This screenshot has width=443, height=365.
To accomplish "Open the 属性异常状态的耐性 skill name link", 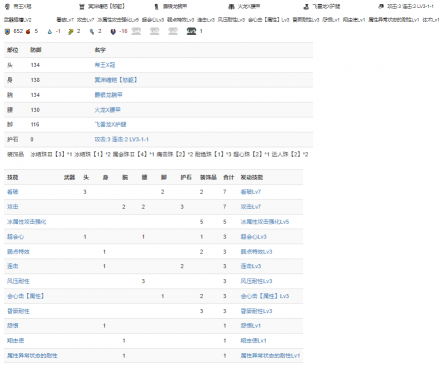I will click(x=32, y=355).
